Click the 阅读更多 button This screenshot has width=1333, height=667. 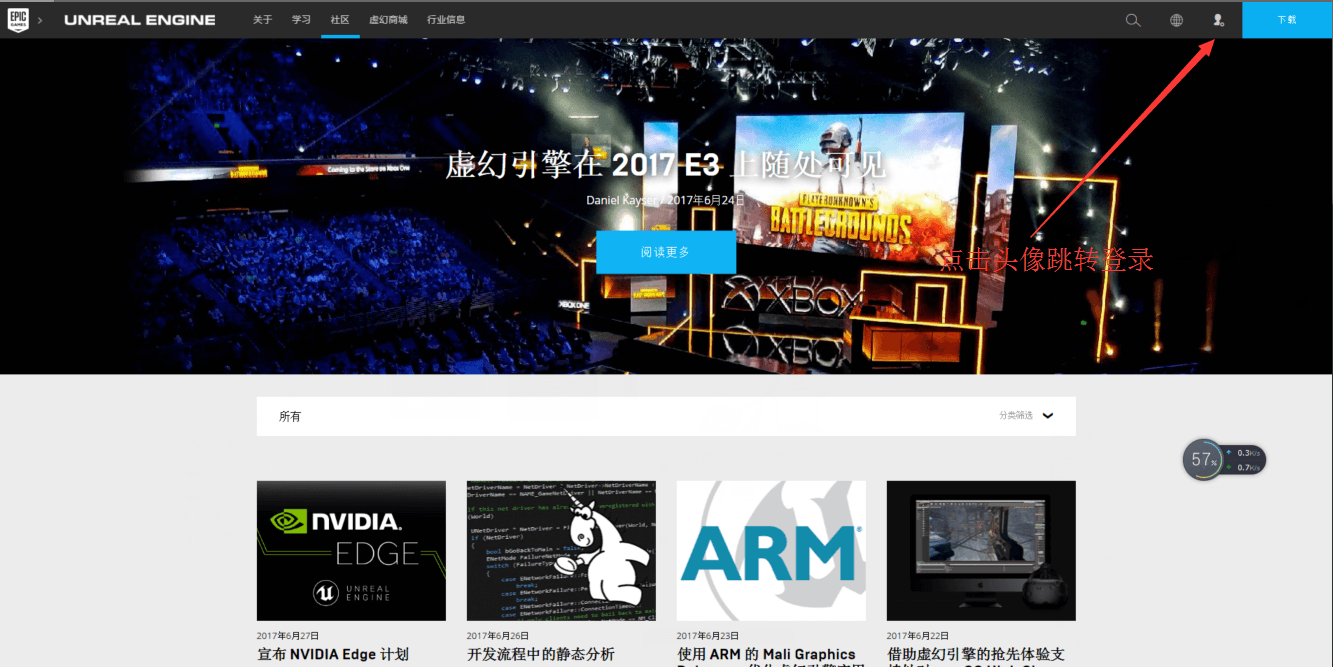click(x=666, y=252)
